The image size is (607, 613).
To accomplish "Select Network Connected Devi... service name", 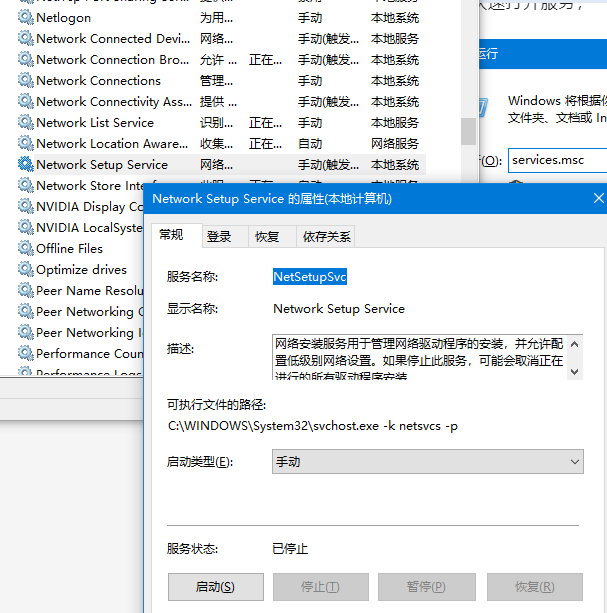I will coord(113,39).
